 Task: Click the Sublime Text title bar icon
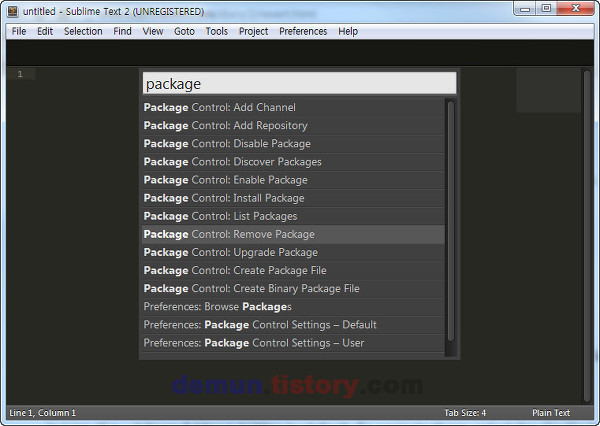point(13,11)
